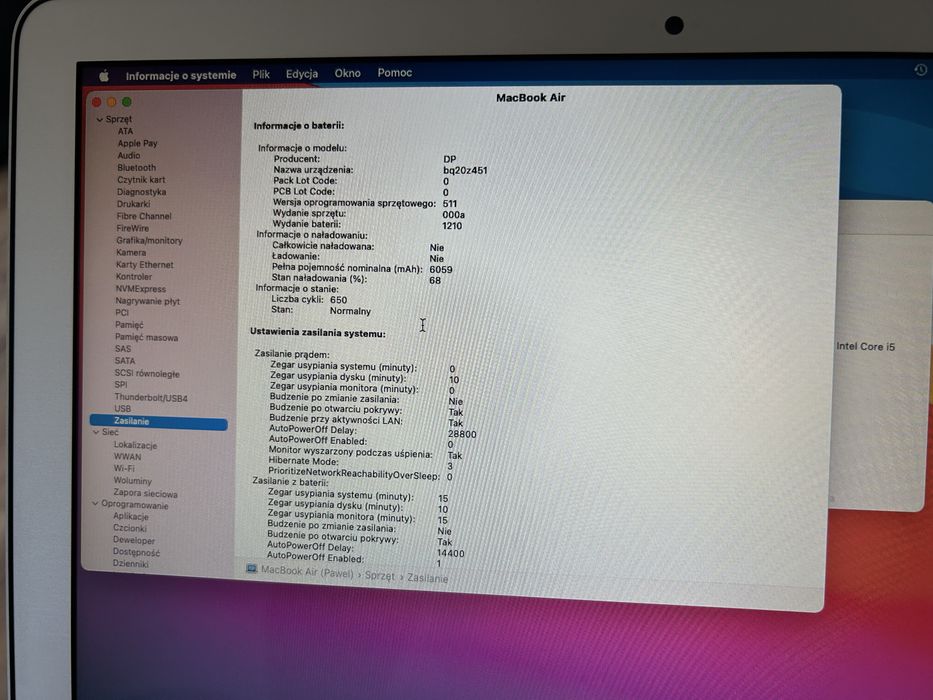Select NVMExpress in the sidebar
Viewport: 933px width, 700px height.
point(140,289)
